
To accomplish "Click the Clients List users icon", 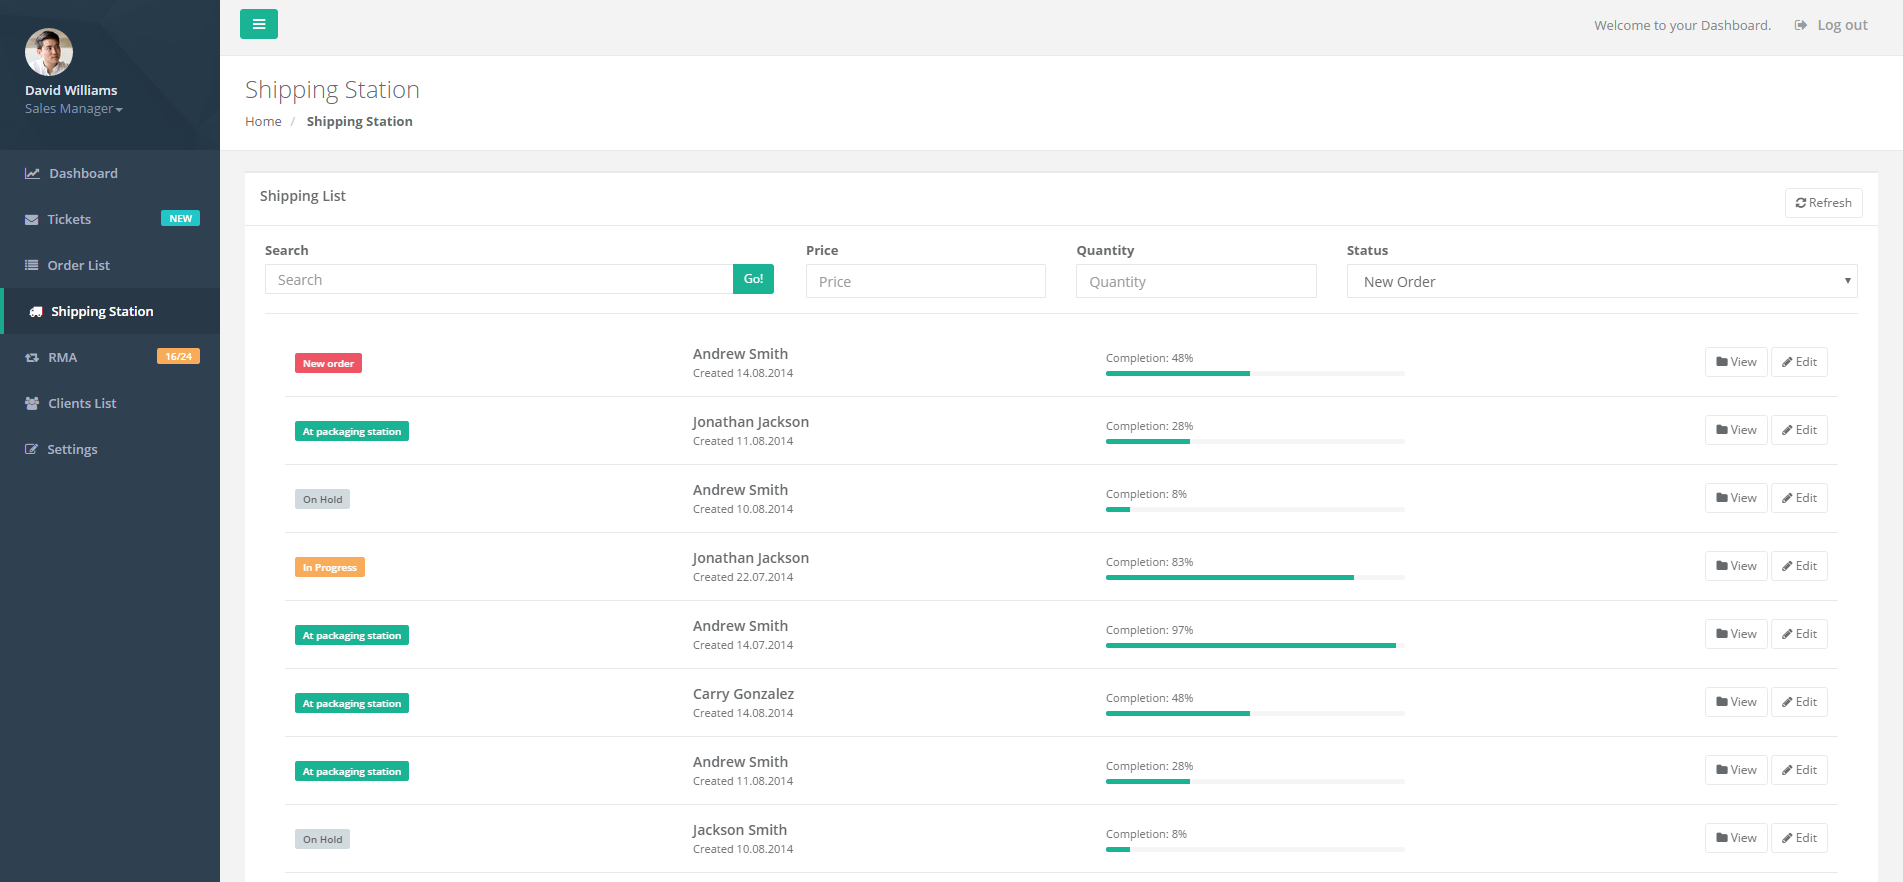I will click(32, 404).
